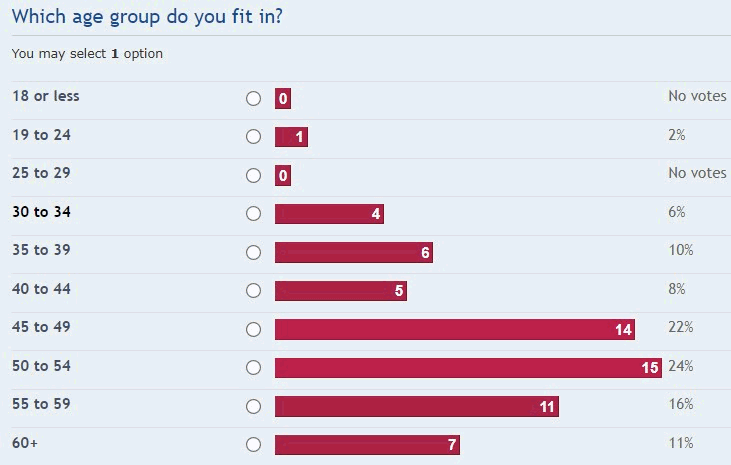Select the 55 to 59 radio button
This screenshot has width=731, height=465.
(x=253, y=406)
